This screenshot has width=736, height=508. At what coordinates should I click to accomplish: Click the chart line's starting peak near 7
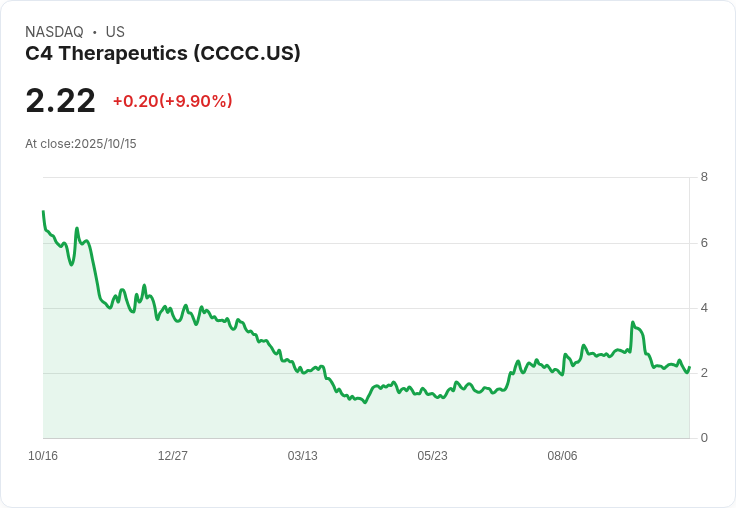(x=43, y=212)
